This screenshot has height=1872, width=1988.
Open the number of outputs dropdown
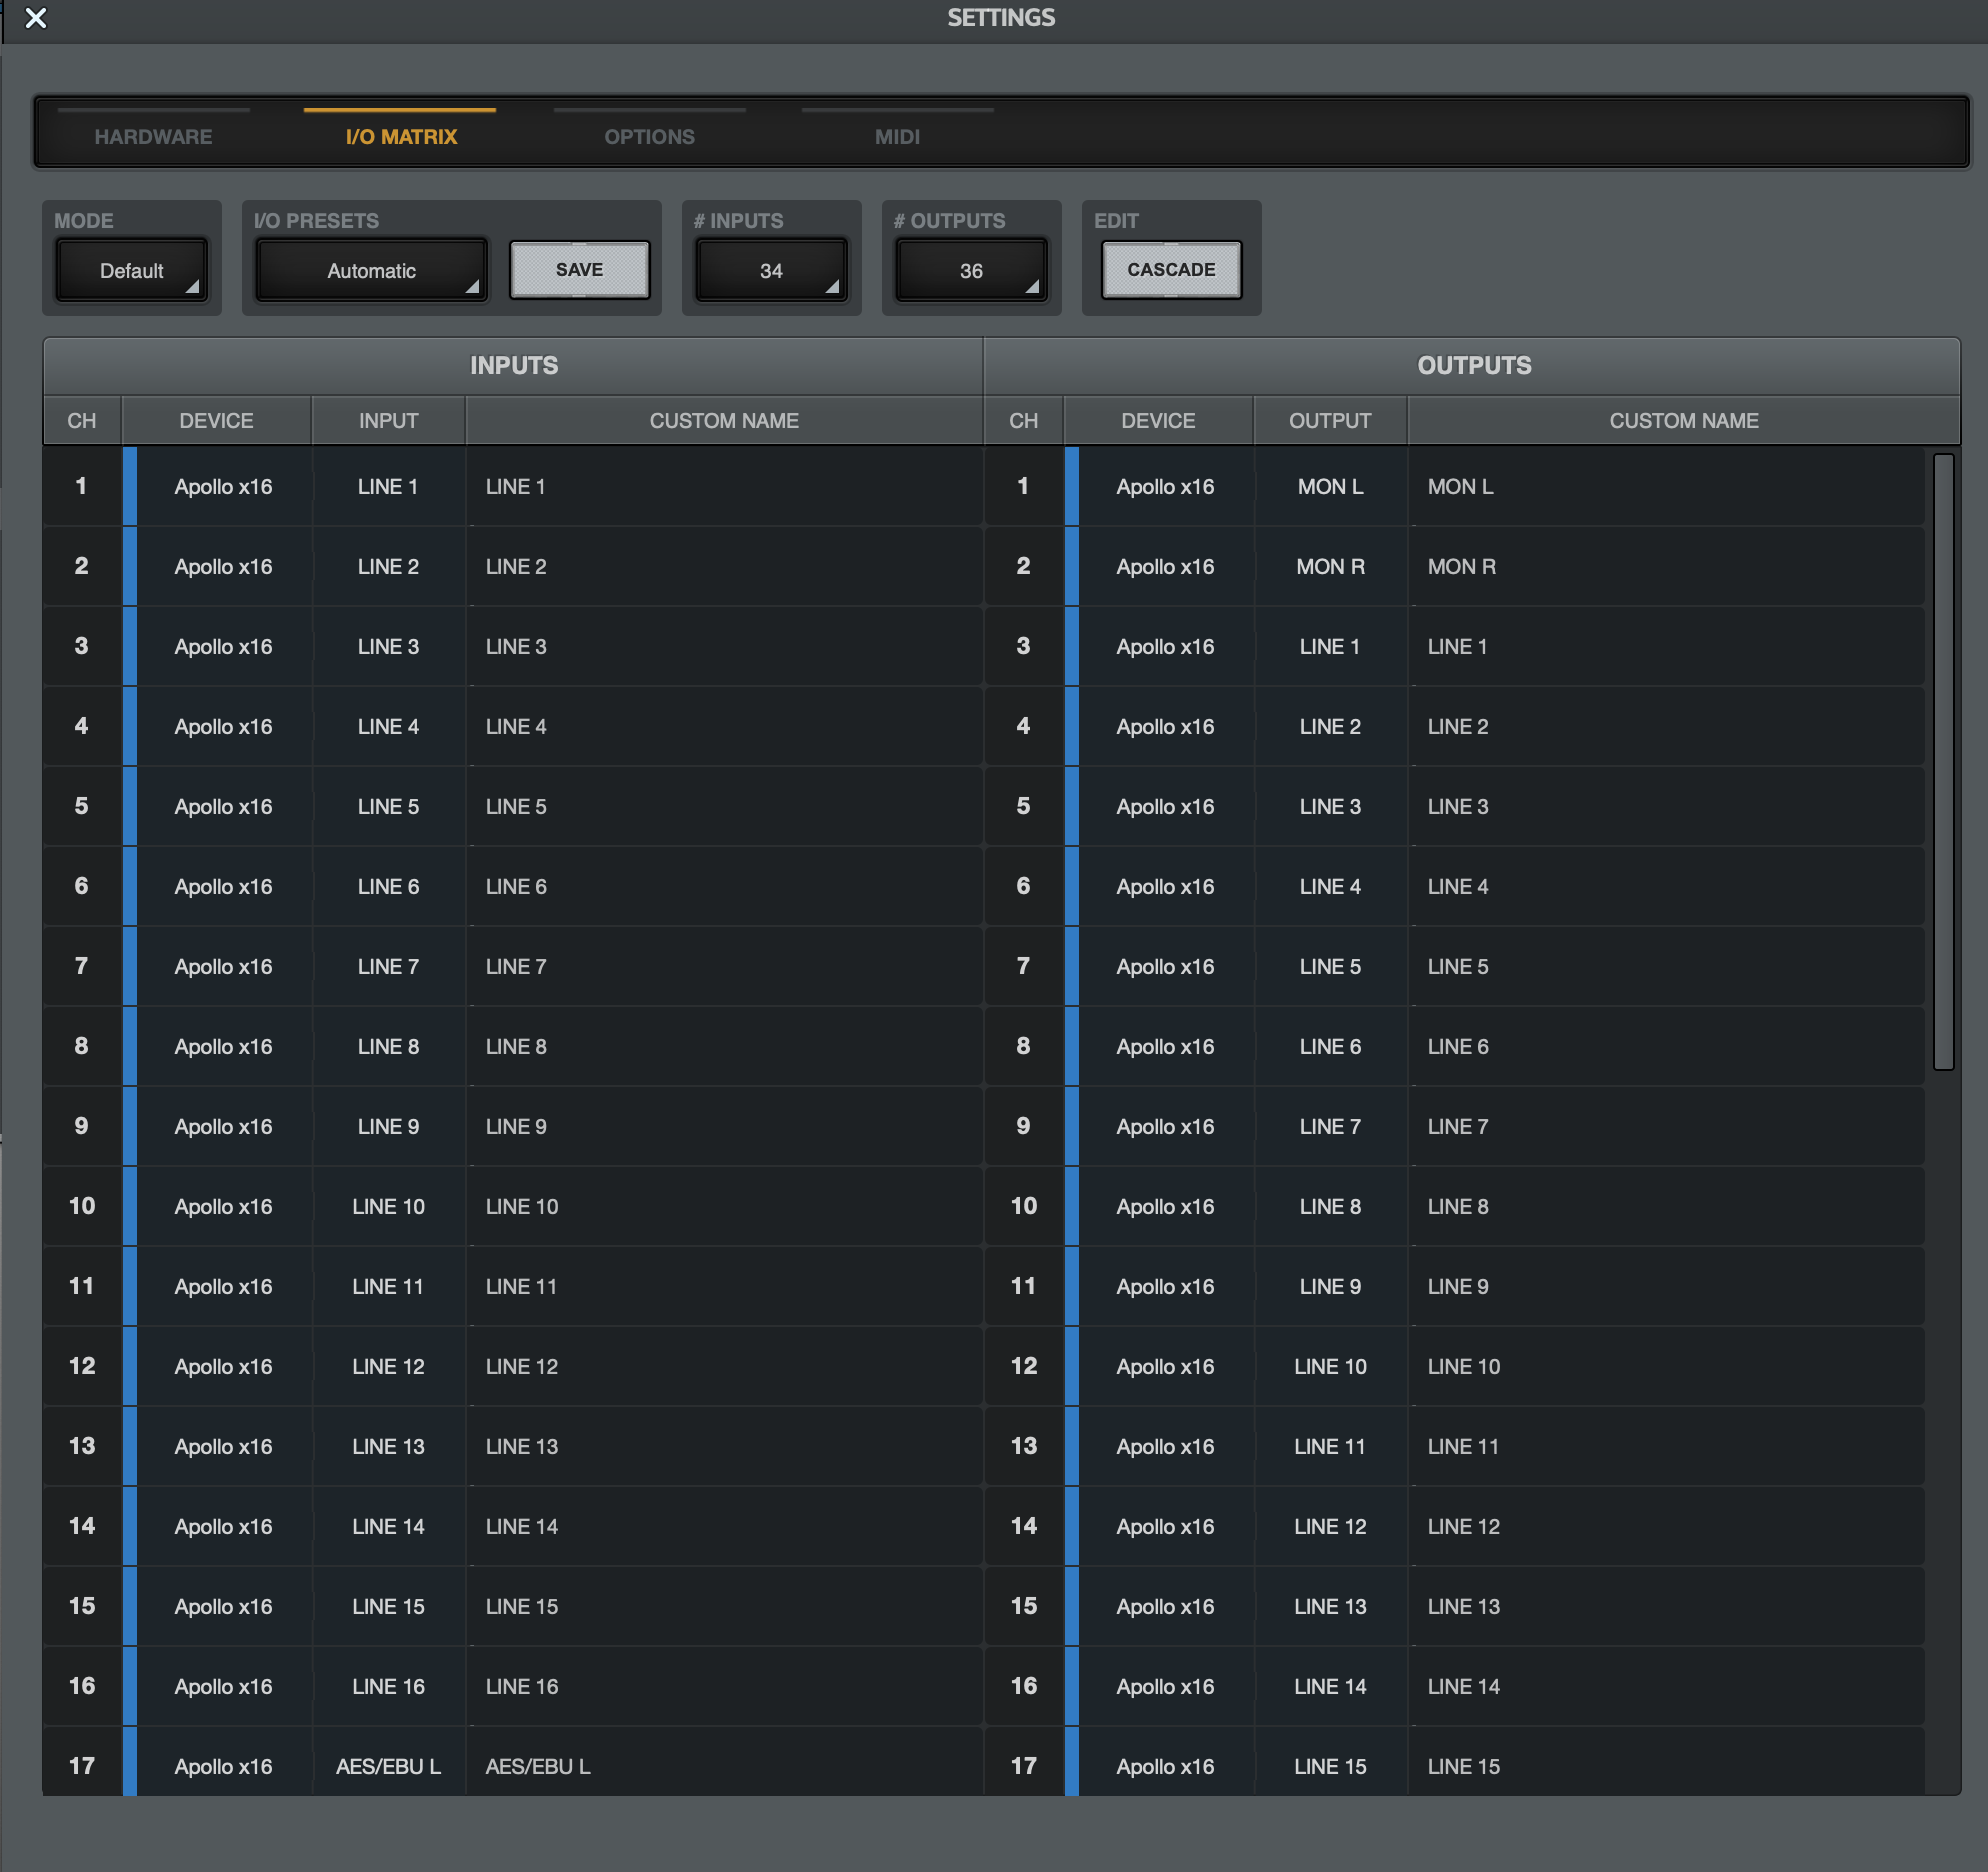(x=971, y=270)
